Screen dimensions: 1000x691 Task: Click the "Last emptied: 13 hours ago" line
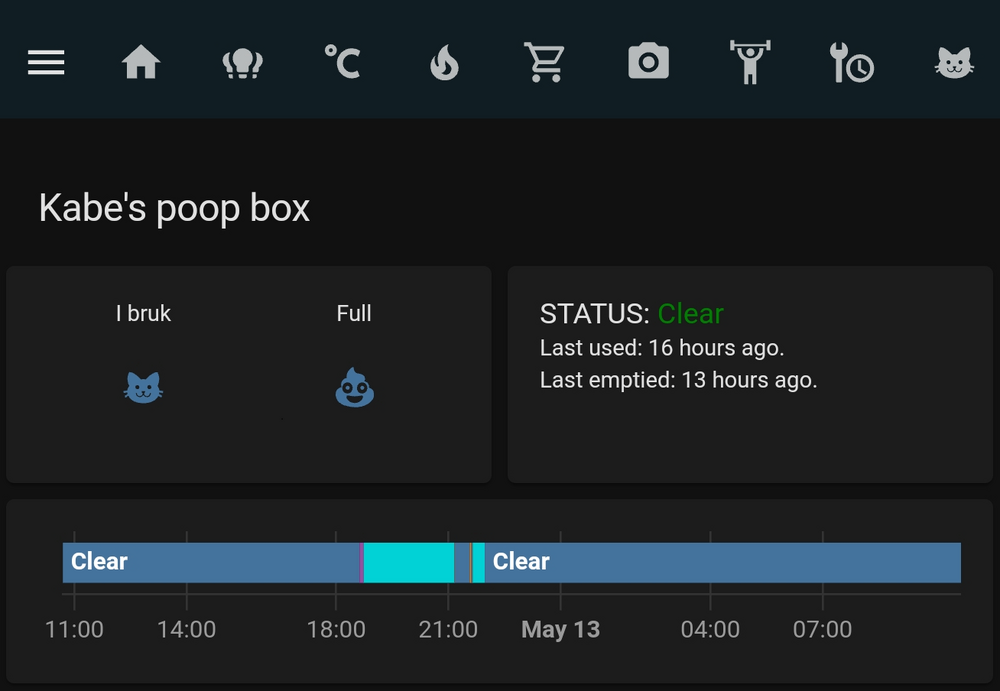click(x=678, y=380)
